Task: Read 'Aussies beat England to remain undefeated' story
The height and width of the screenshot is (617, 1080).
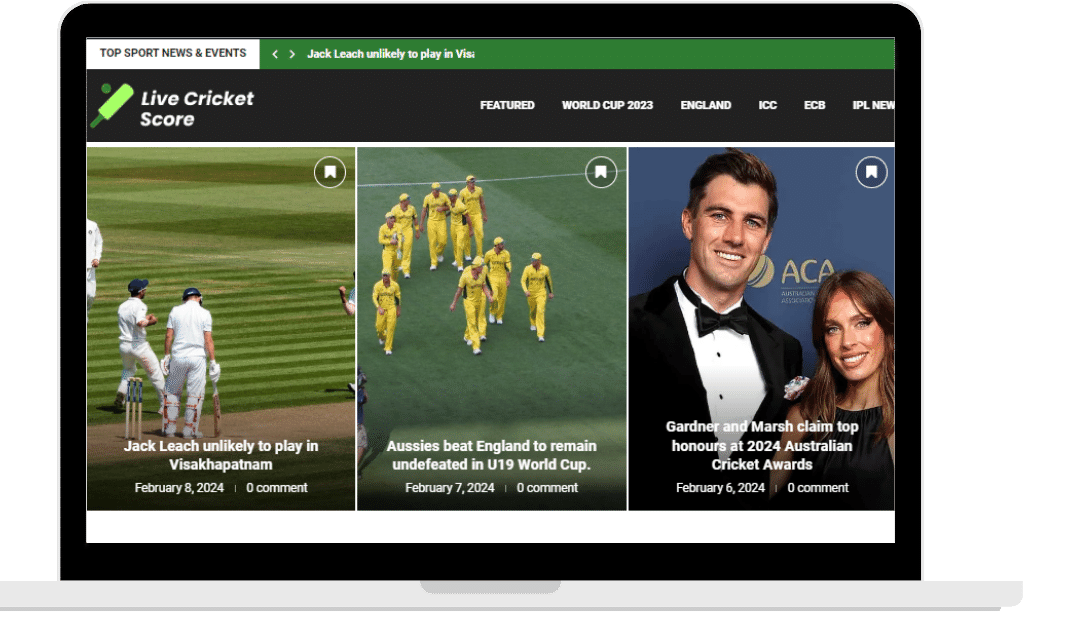Action: pos(491,455)
